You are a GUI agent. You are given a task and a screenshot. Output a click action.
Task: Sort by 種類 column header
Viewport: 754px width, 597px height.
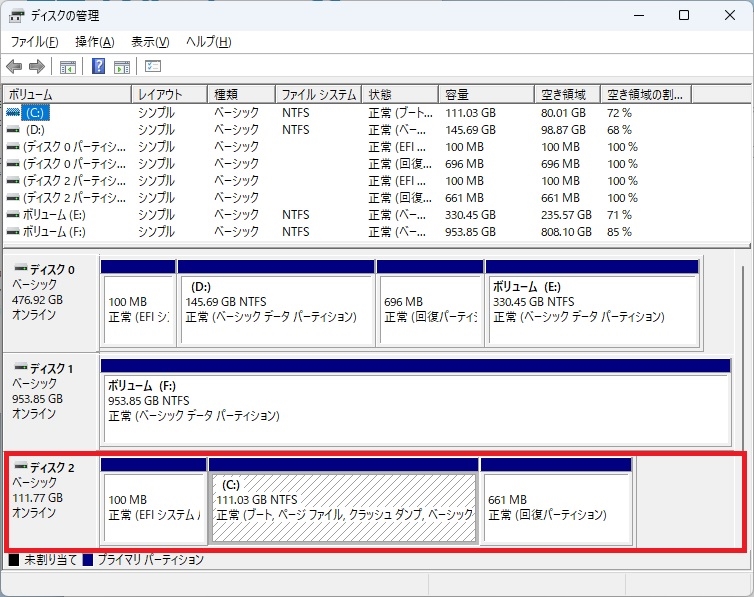point(241,94)
